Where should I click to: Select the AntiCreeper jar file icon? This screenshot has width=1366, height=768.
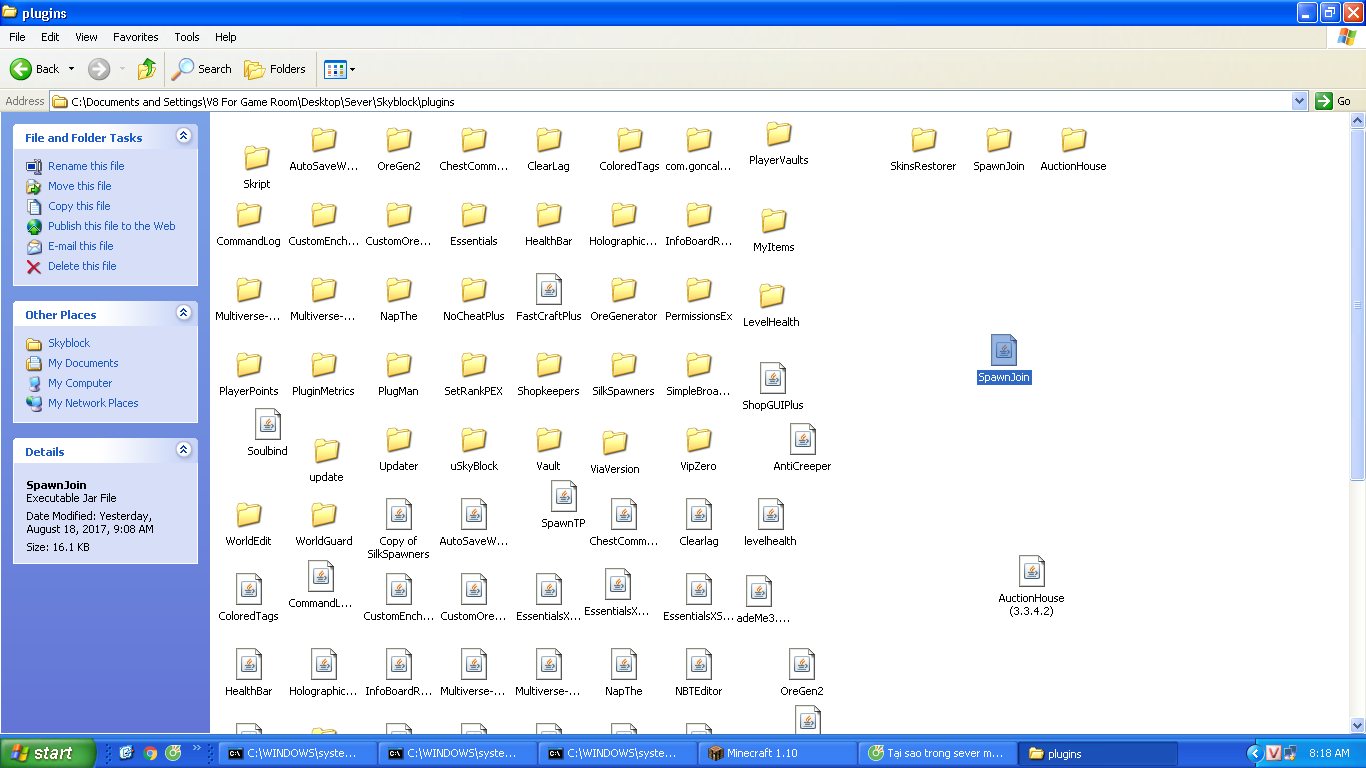802,440
